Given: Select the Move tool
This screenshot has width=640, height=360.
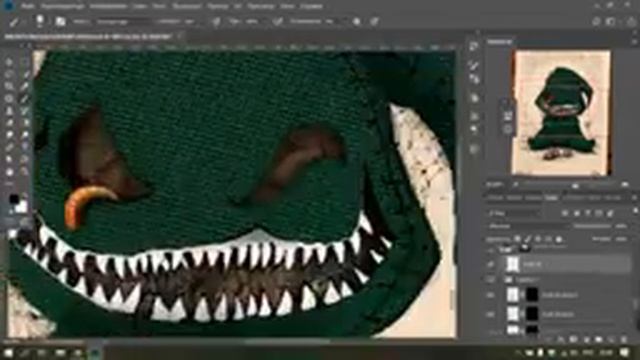Looking at the screenshot, I should coord(9,62).
